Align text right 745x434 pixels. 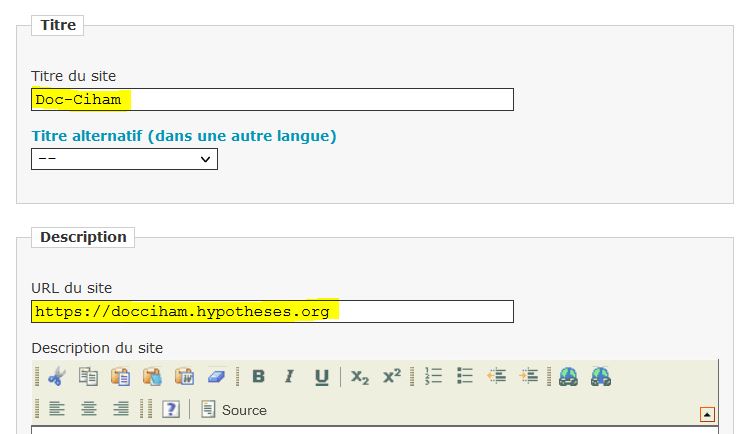tap(121, 409)
